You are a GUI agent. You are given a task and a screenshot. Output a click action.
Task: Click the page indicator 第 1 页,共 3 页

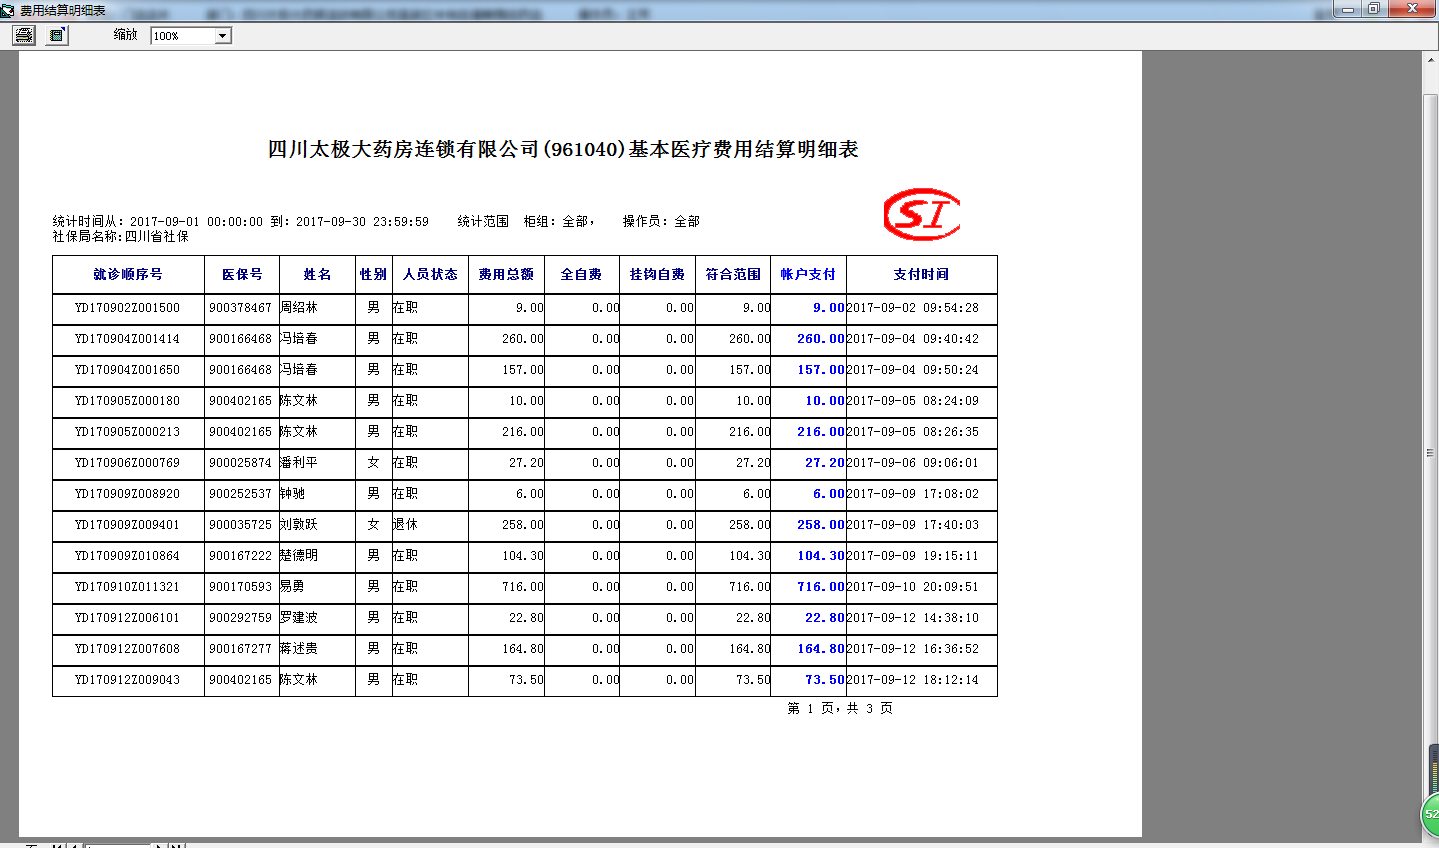pos(840,708)
